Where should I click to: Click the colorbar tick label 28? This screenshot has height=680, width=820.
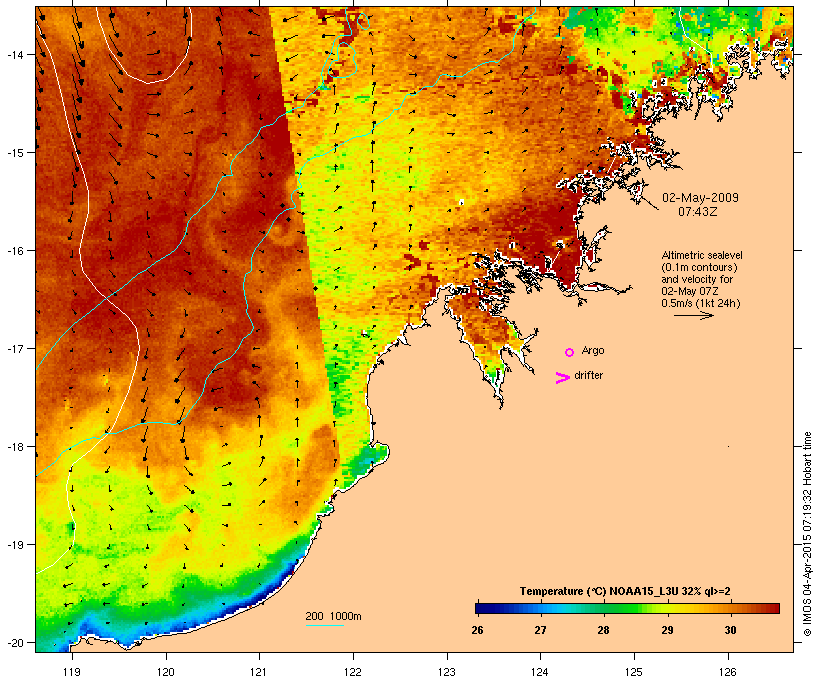[x=603, y=630]
